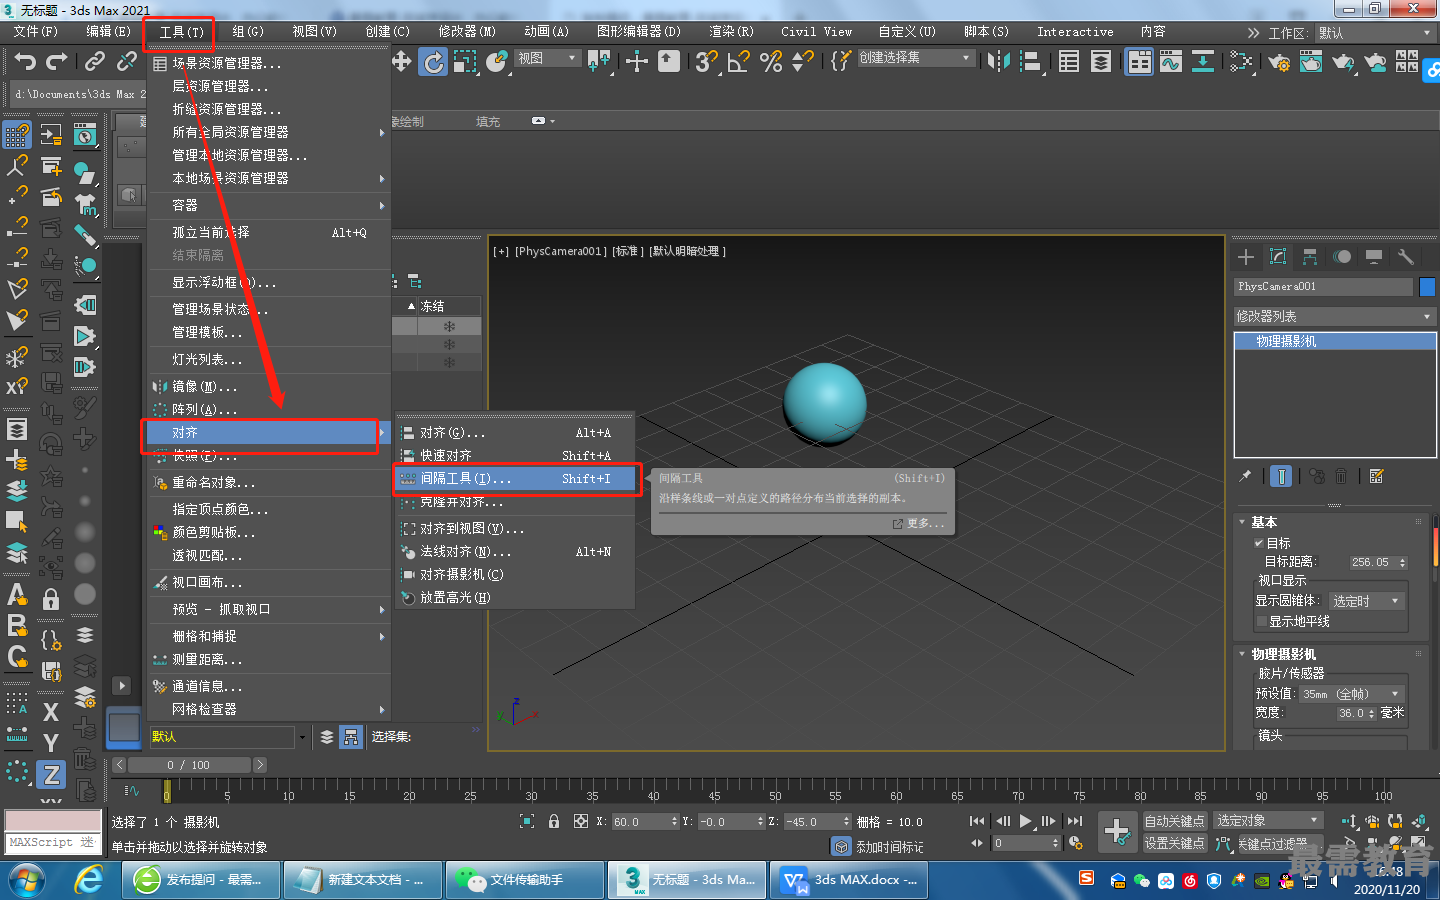This screenshot has width=1440, height=900.
Task: Activate the Select and Rotate tool
Action: pyautogui.click(x=433, y=62)
